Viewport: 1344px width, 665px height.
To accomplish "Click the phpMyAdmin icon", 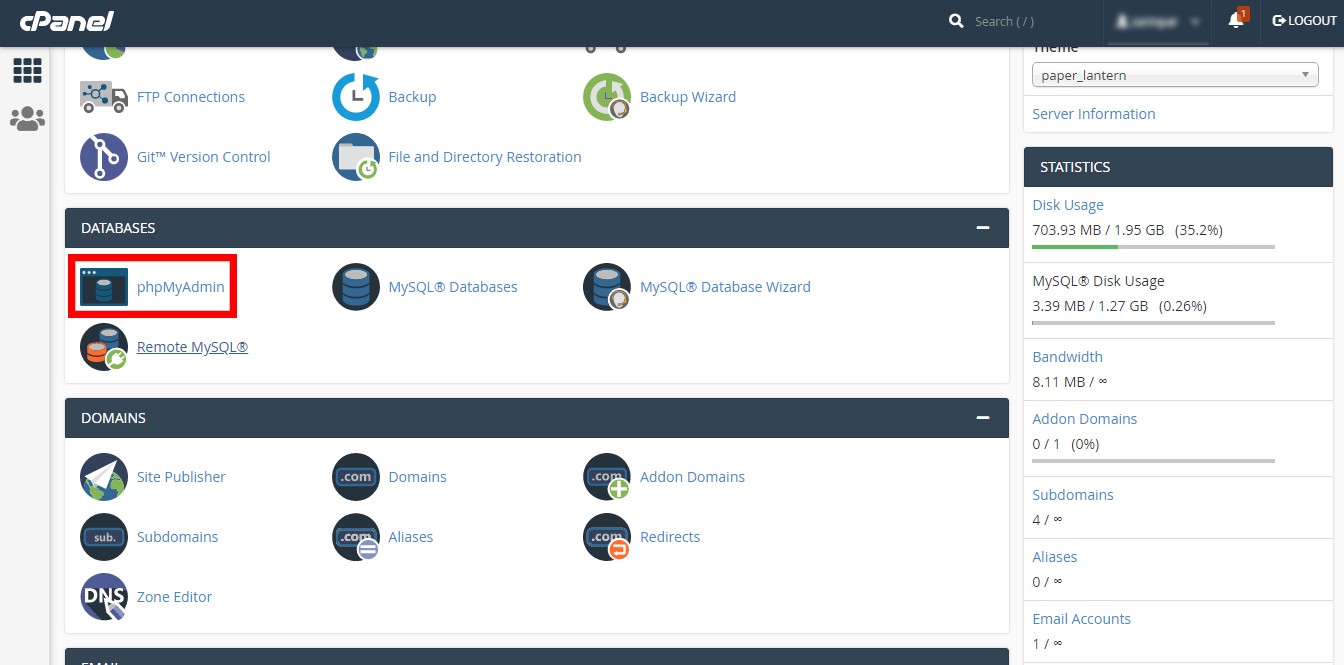I will tap(104, 287).
